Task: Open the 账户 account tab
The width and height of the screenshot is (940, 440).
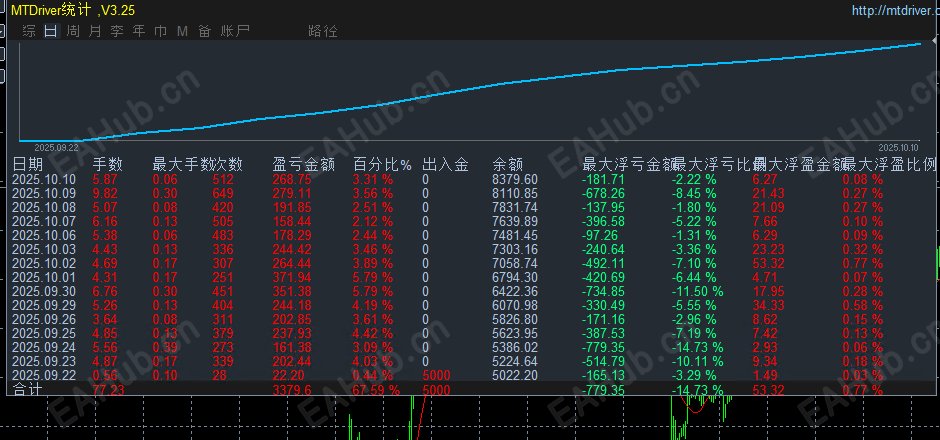Action: (234, 31)
